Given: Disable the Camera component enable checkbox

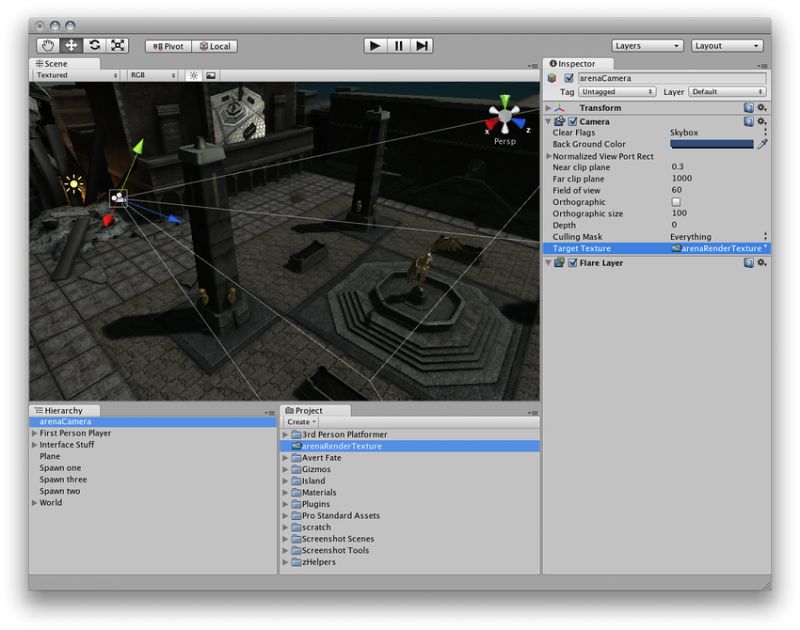Looking at the screenshot, I should pos(572,122).
